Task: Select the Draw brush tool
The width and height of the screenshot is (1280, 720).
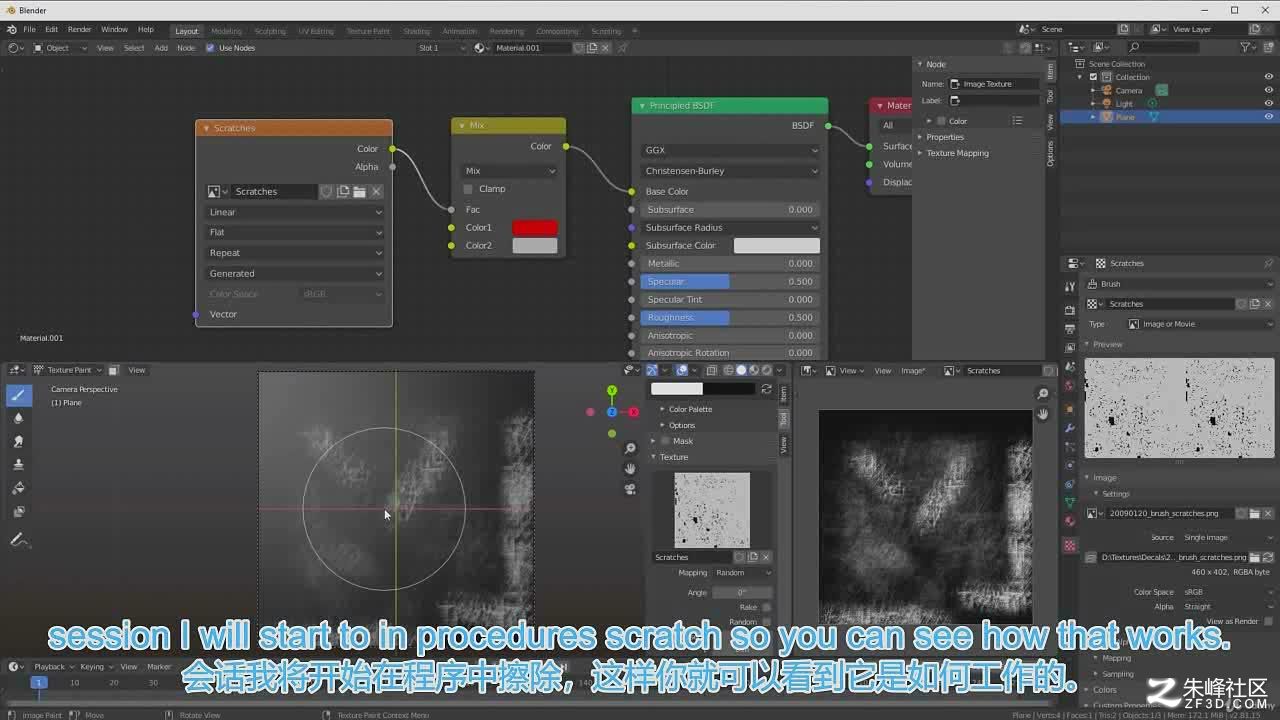Action: (x=18, y=395)
